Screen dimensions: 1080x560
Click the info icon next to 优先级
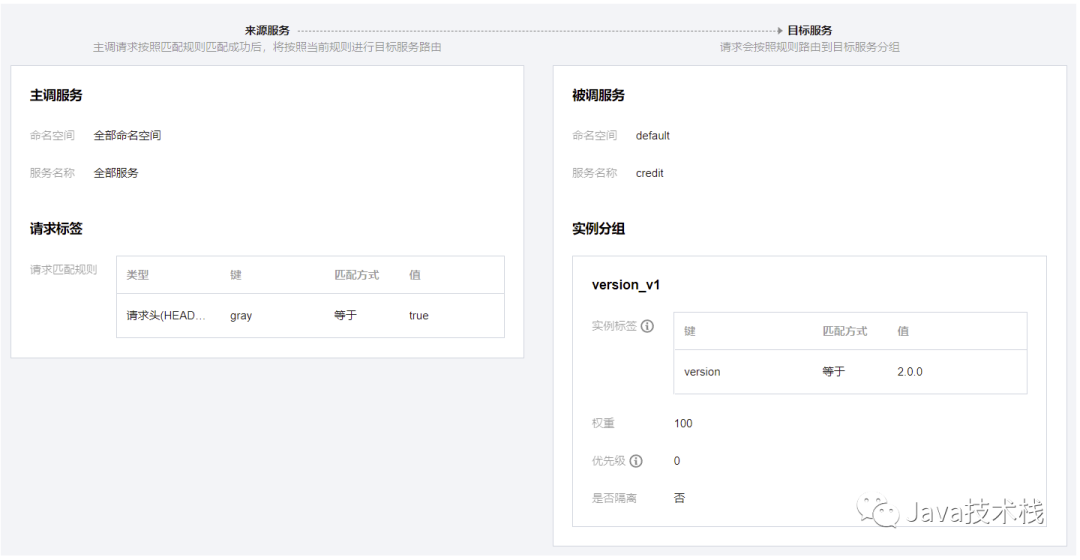pyautogui.click(x=636, y=461)
